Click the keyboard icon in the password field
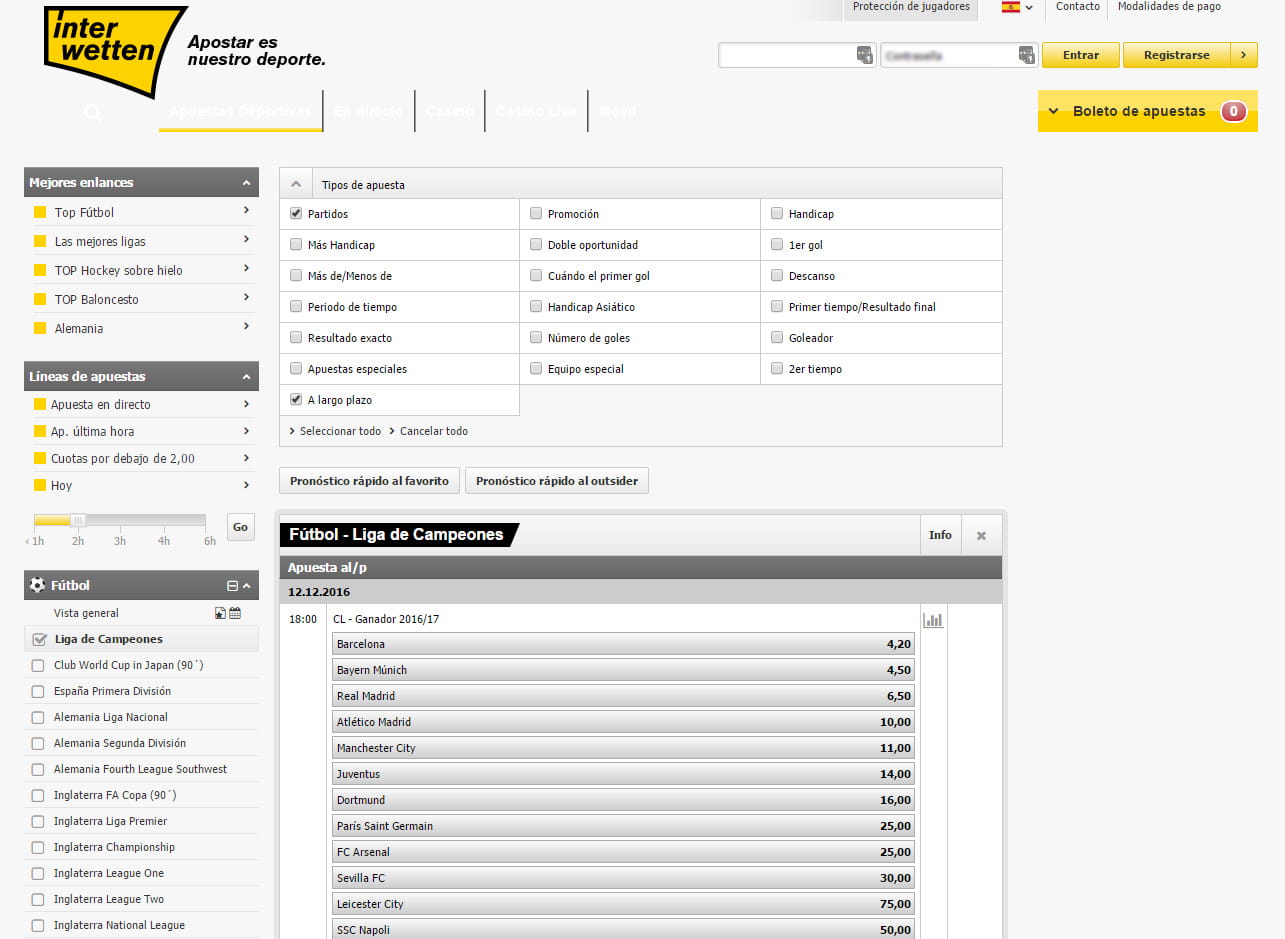 [1025, 55]
